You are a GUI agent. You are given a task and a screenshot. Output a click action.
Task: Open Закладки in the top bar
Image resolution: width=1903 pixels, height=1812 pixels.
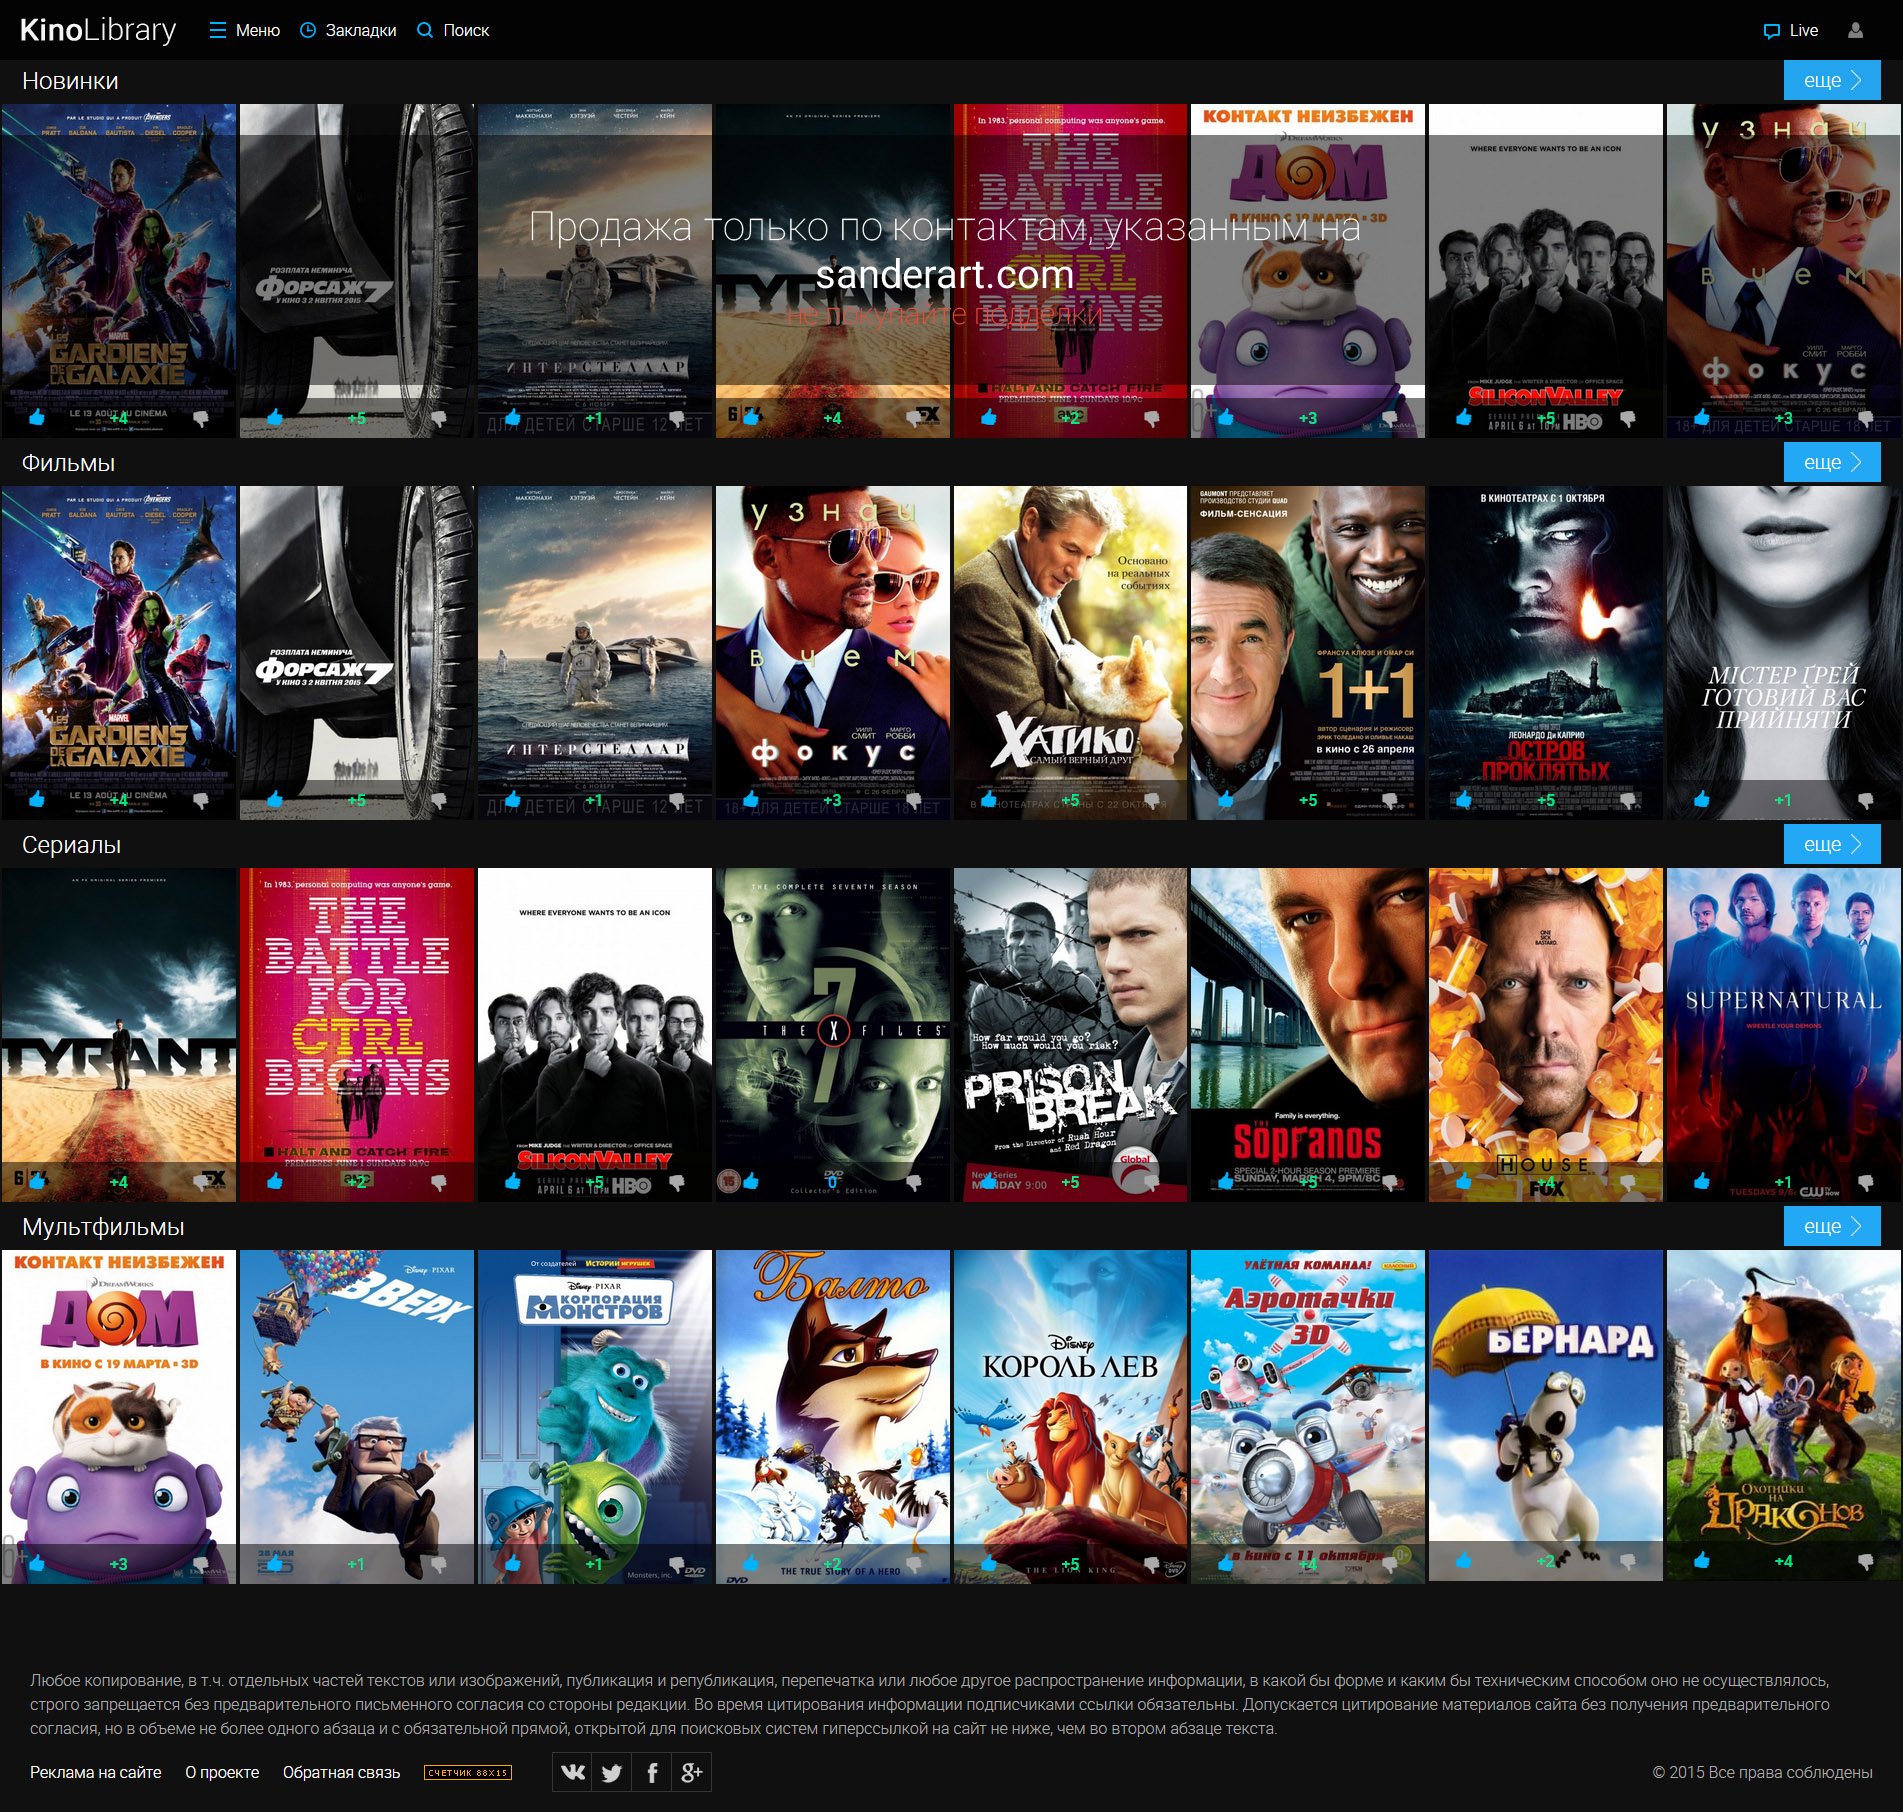(x=348, y=30)
